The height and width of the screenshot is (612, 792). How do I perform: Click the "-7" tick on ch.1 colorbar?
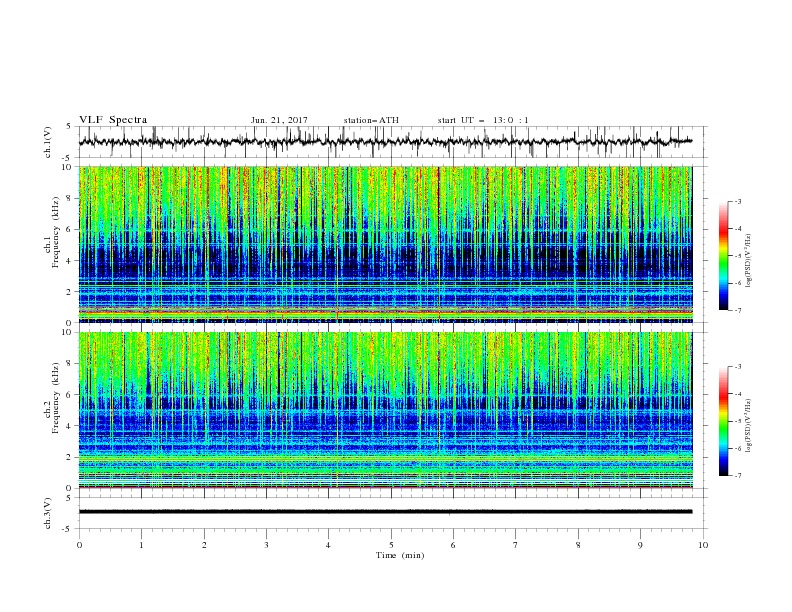click(x=738, y=310)
